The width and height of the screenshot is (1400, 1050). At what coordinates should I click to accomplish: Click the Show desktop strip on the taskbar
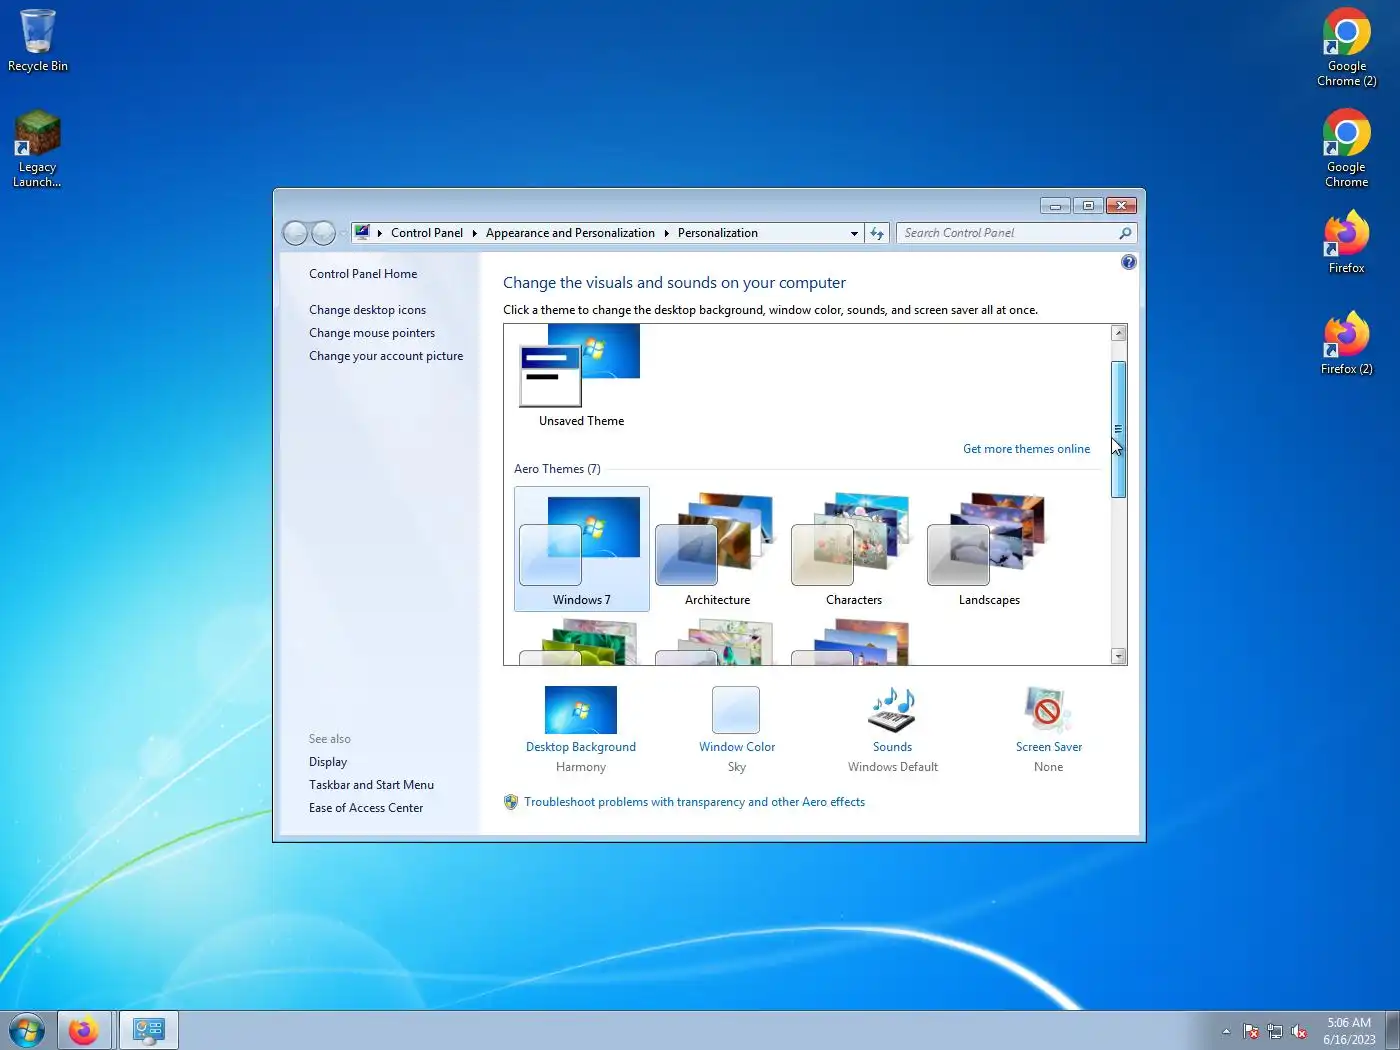tap(1392, 1030)
